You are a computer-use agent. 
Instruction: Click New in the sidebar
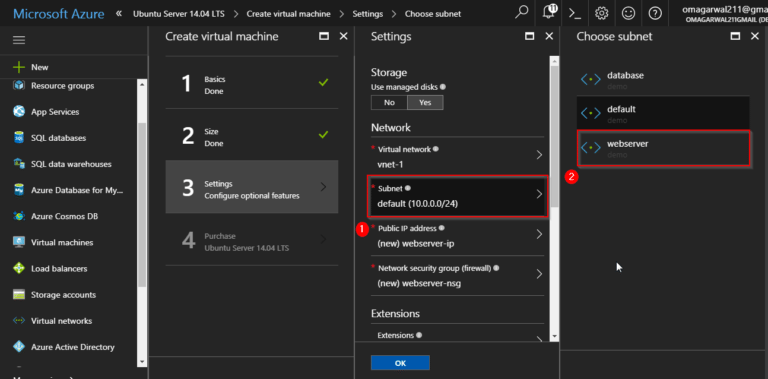(x=40, y=67)
